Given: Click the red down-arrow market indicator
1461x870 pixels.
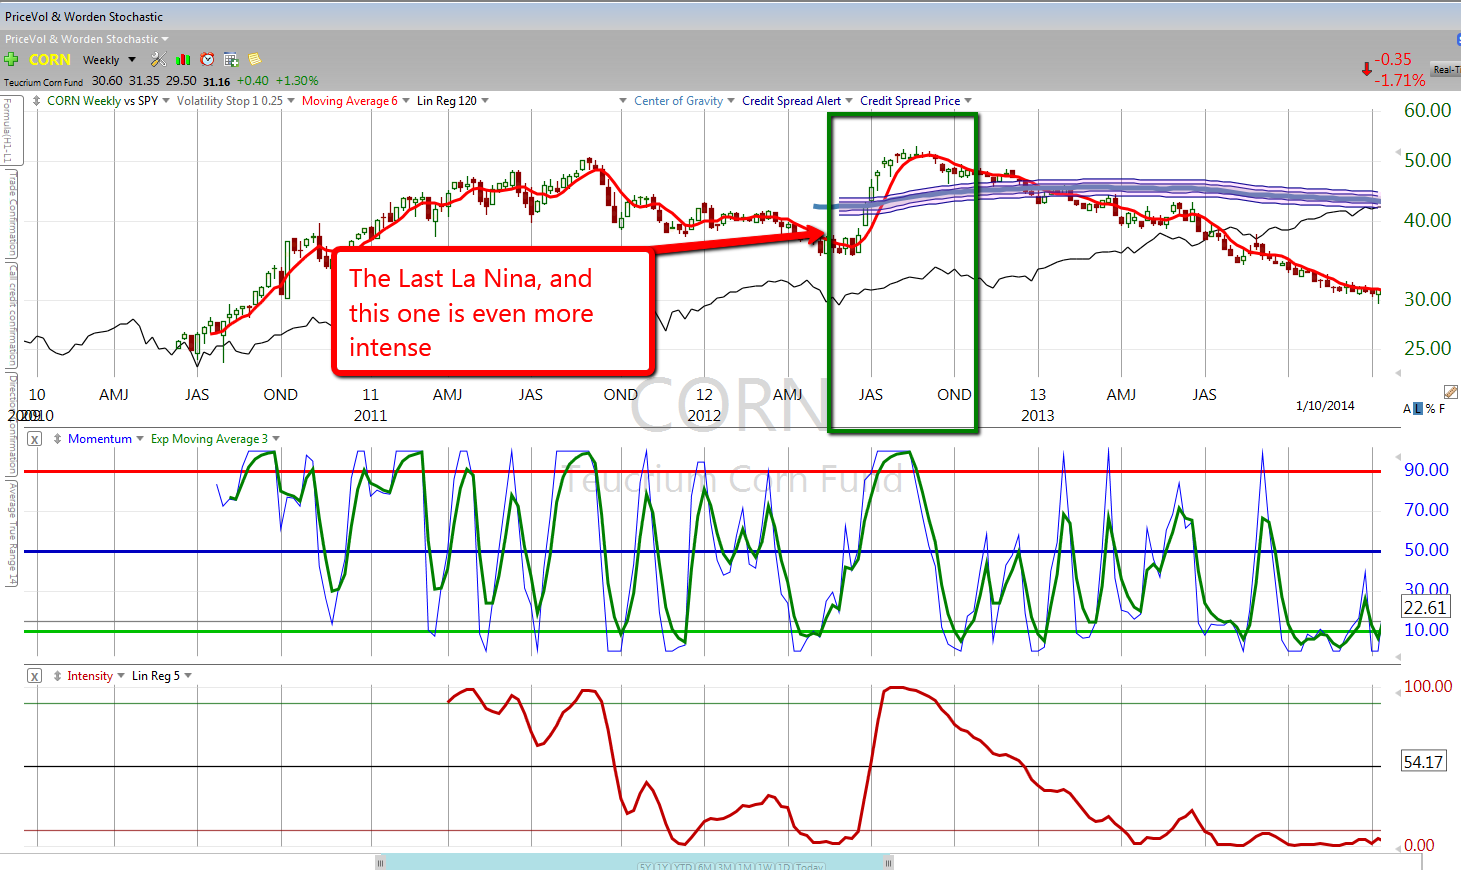Looking at the screenshot, I should [1366, 70].
